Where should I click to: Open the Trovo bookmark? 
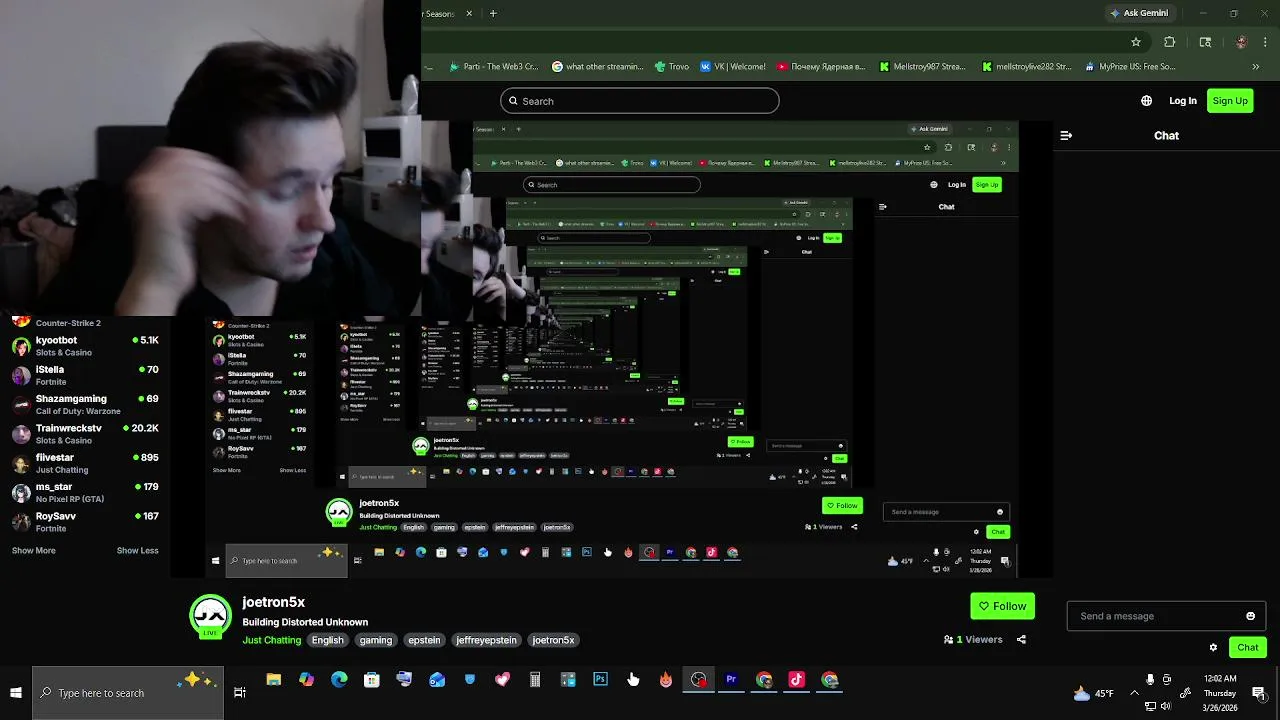pos(672,67)
